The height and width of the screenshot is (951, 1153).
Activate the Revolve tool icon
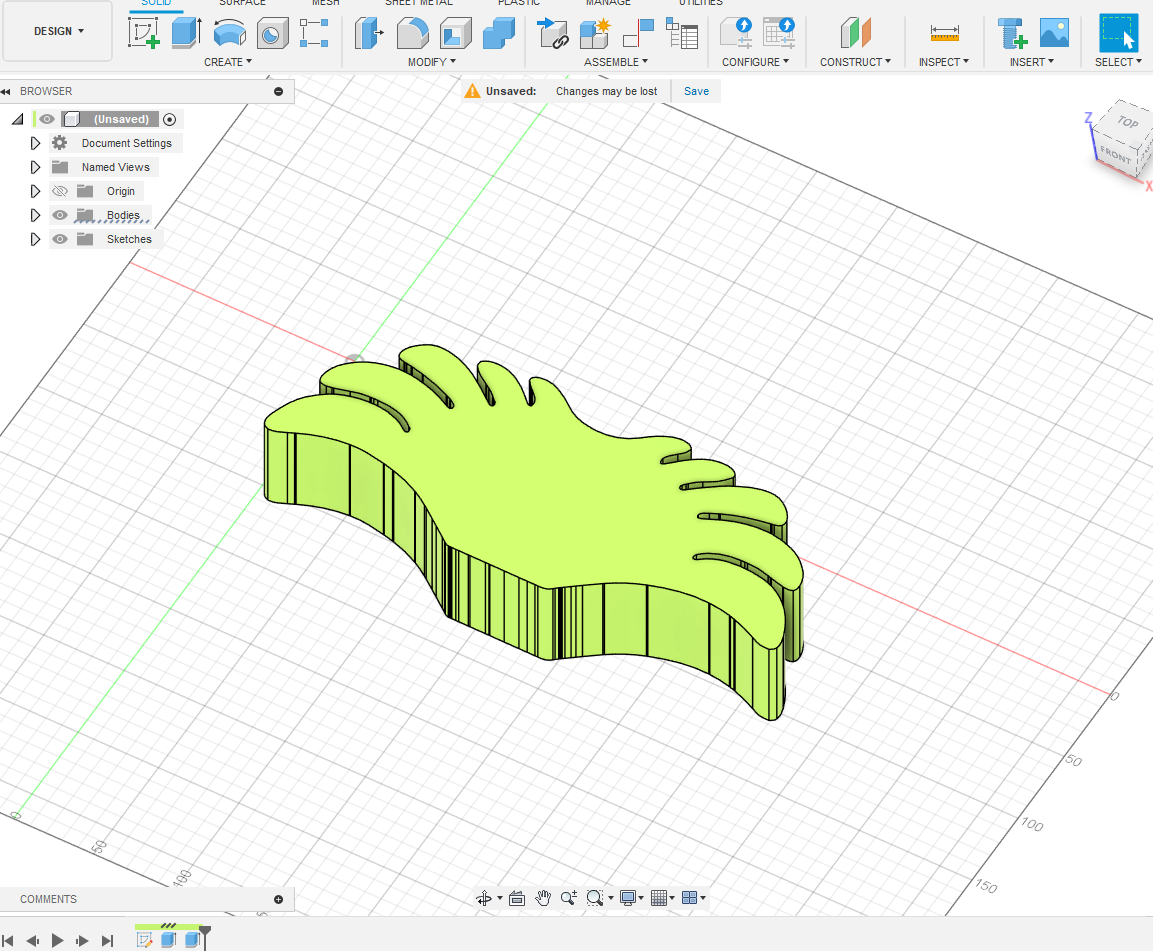coord(229,33)
